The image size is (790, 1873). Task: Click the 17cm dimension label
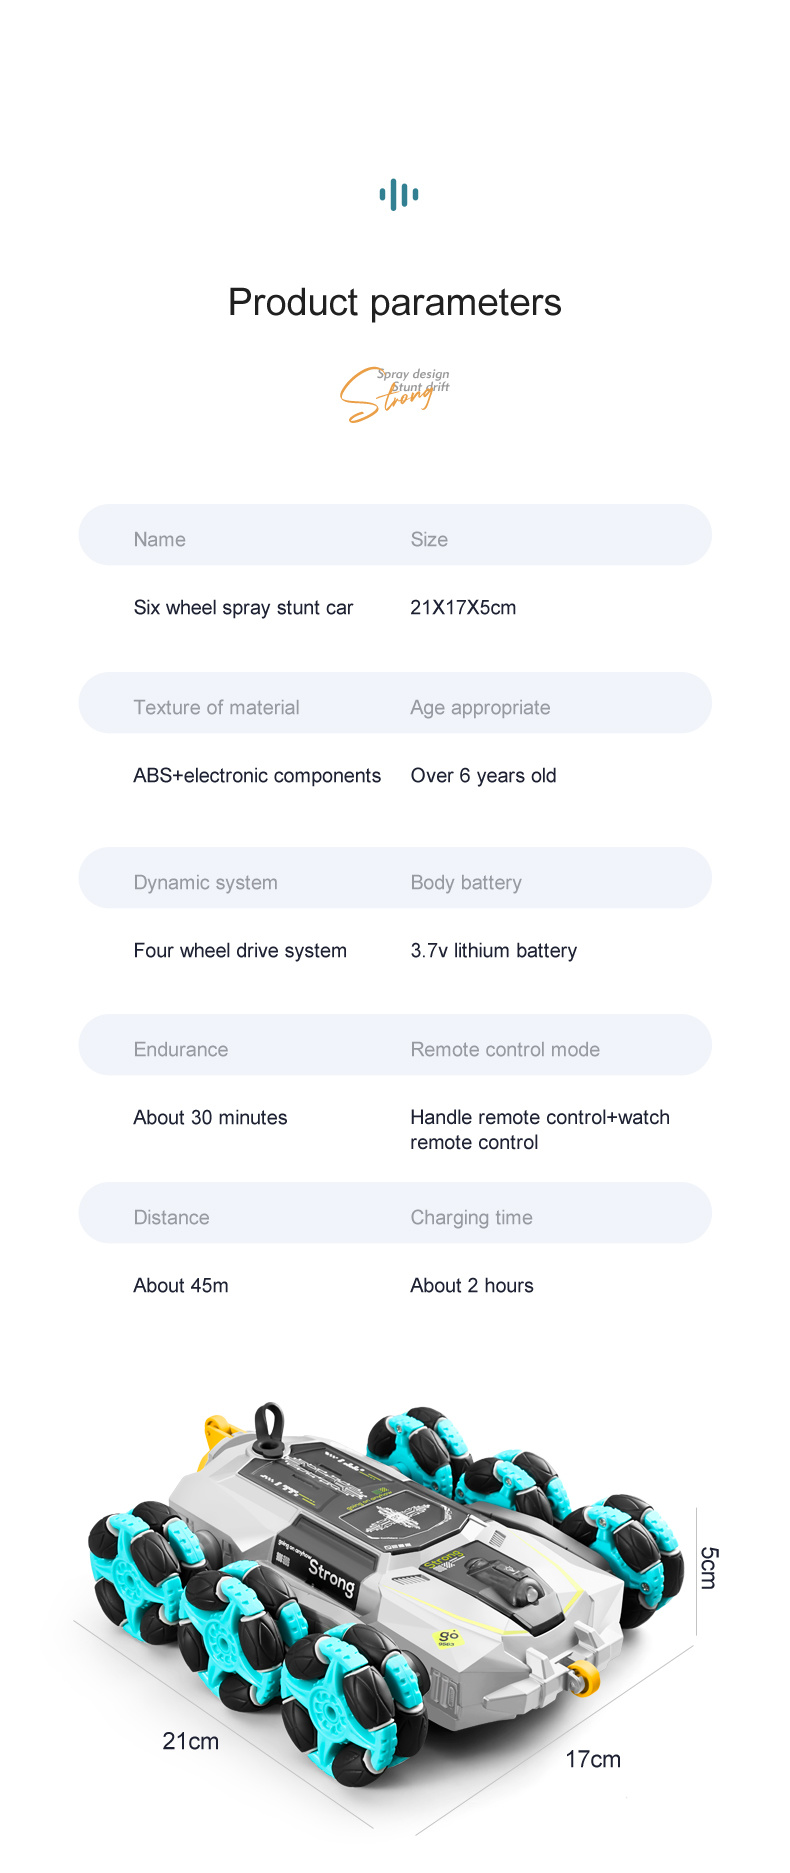coord(593,1759)
